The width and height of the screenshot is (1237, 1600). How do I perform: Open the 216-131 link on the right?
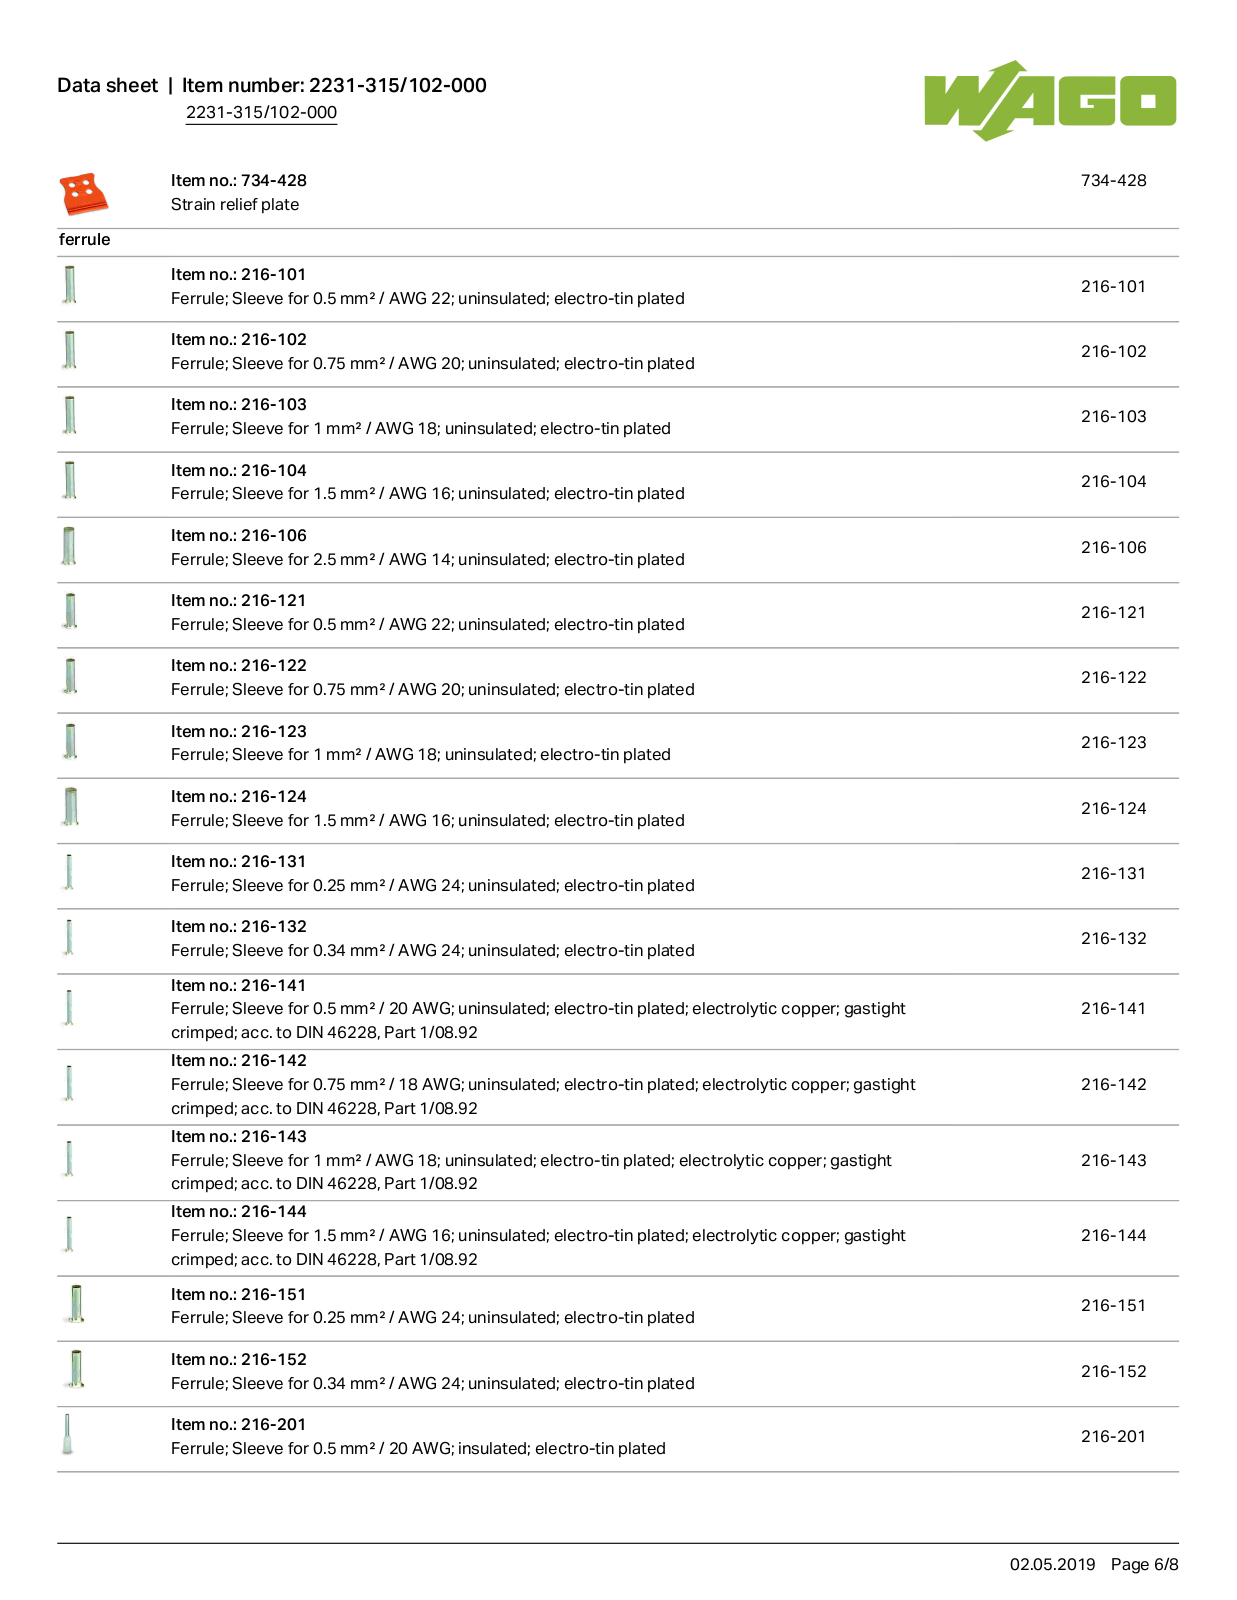pos(1113,874)
